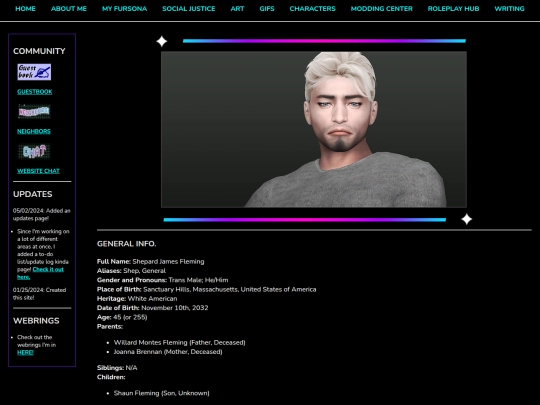Open MY FURSONA in navigation
The width and height of the screenshot is (540, 405).
tap(124, 9)
